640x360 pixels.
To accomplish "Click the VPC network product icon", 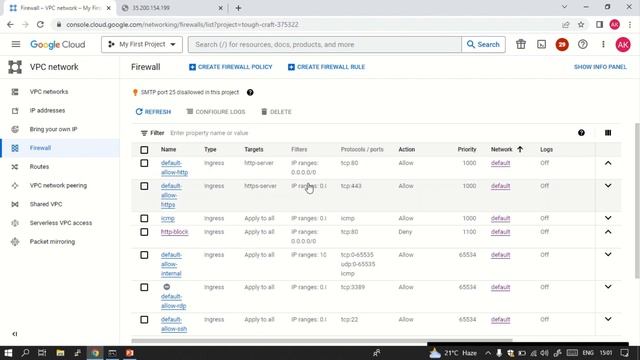I will [x=15, y=67].
